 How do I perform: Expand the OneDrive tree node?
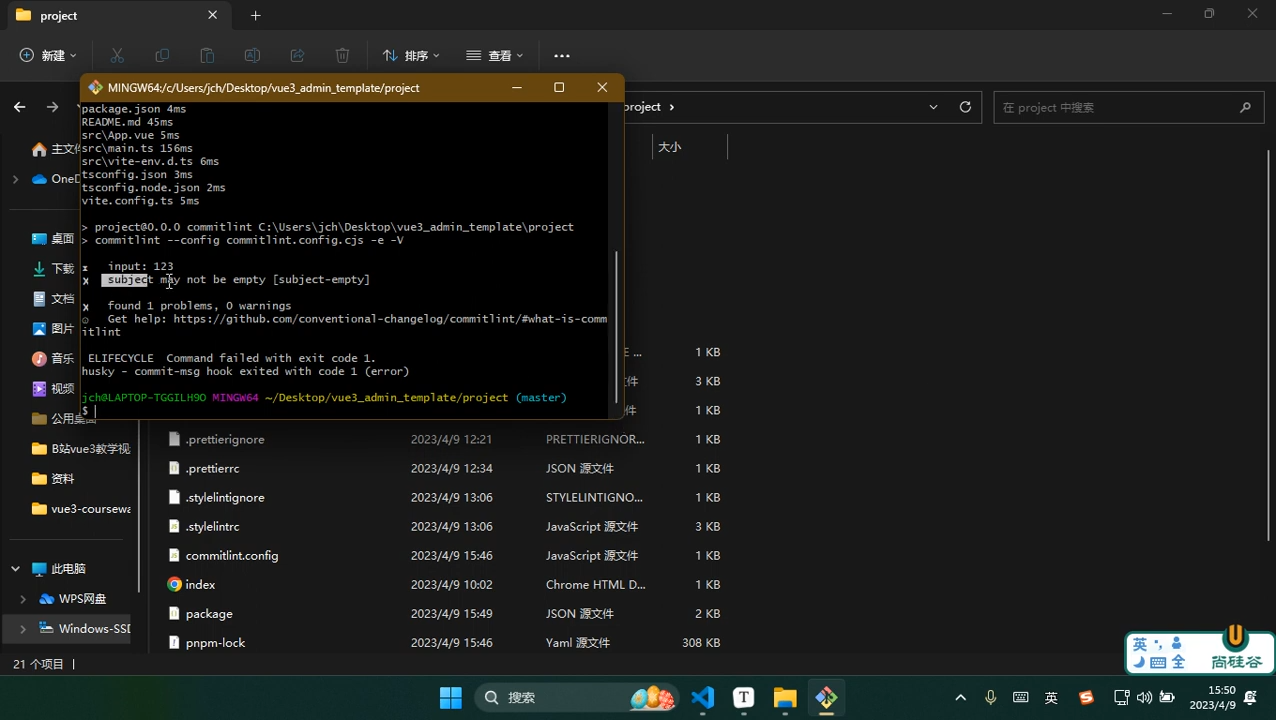(15, 179)
